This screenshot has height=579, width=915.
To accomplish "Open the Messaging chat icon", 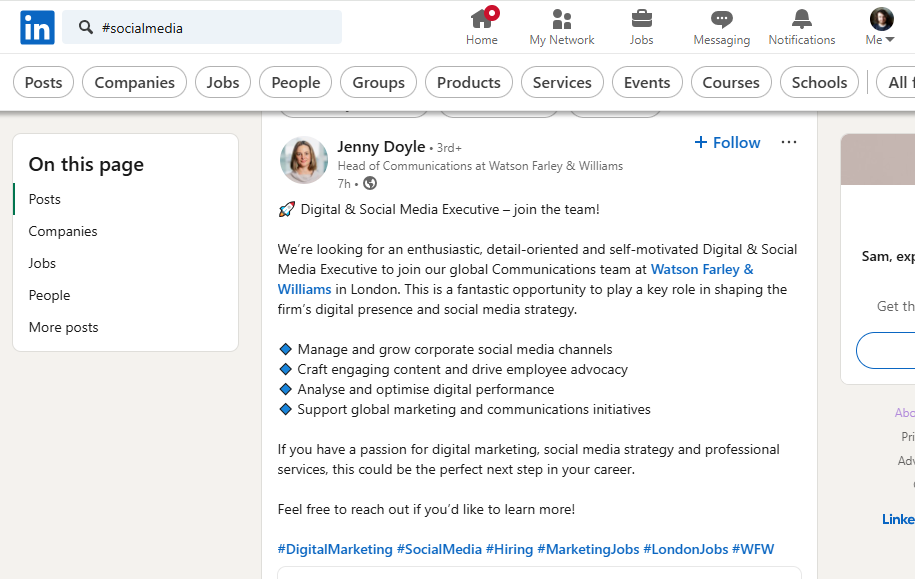I will (721, 19).
